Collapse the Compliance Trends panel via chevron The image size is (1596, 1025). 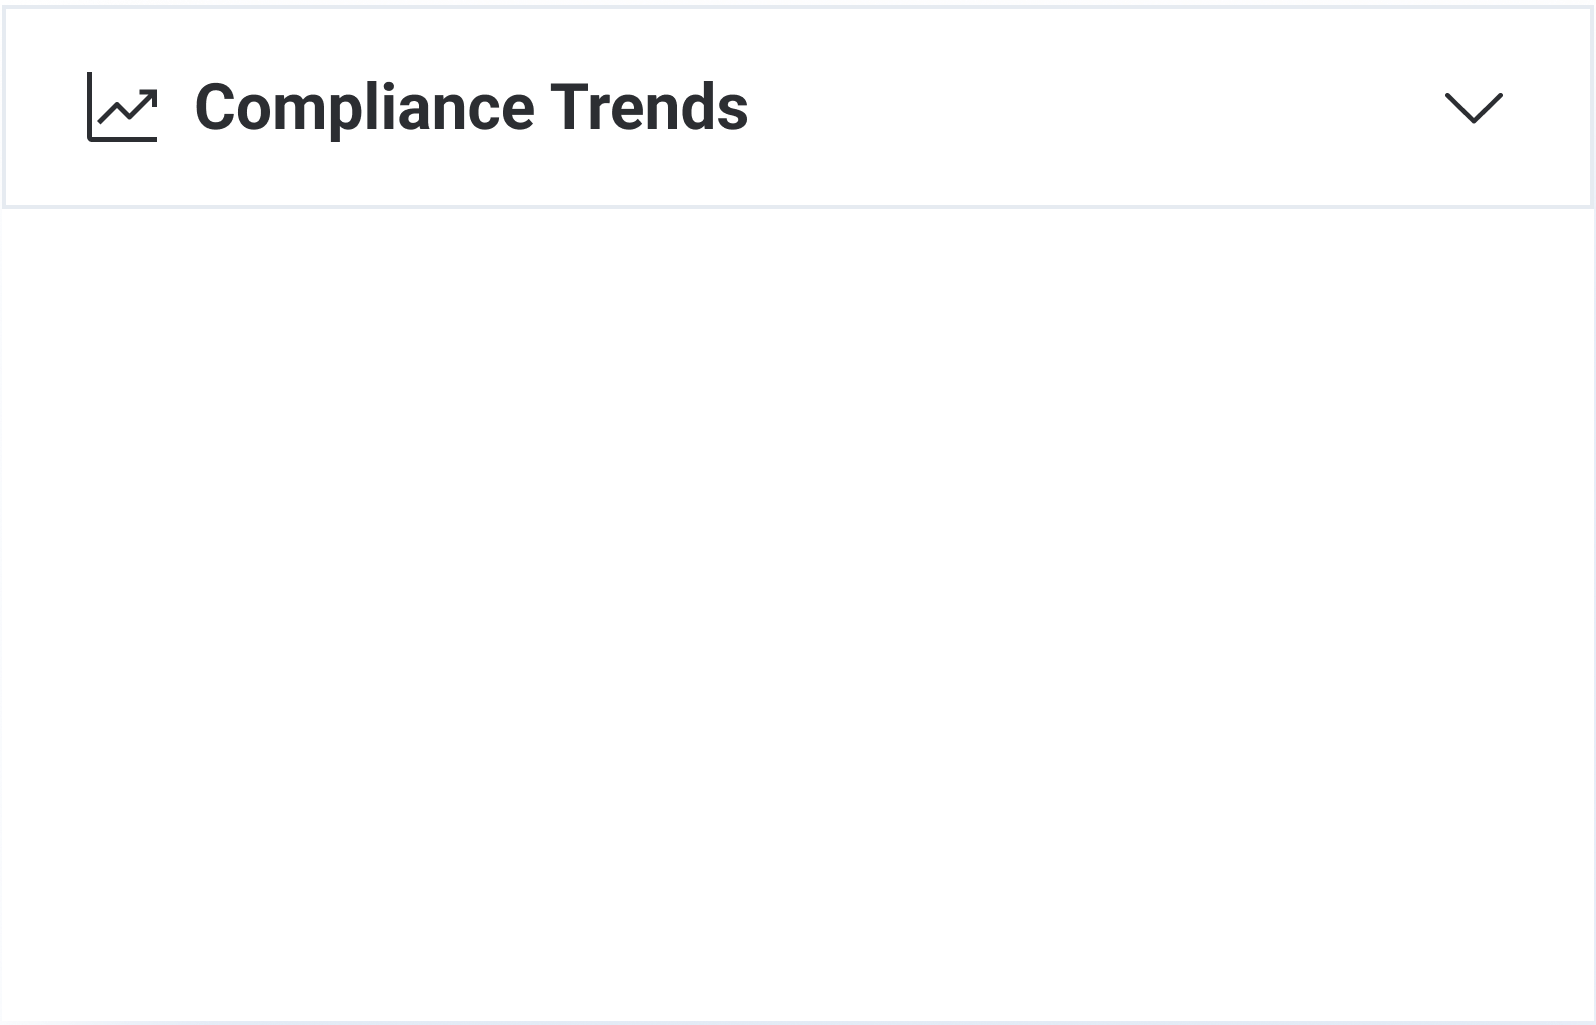1474,108
